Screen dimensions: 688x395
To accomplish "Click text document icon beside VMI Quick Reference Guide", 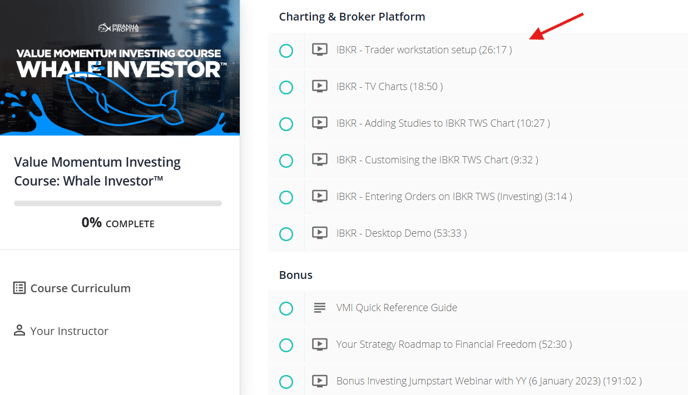I will pyautogui.click(x=319, y=308).
